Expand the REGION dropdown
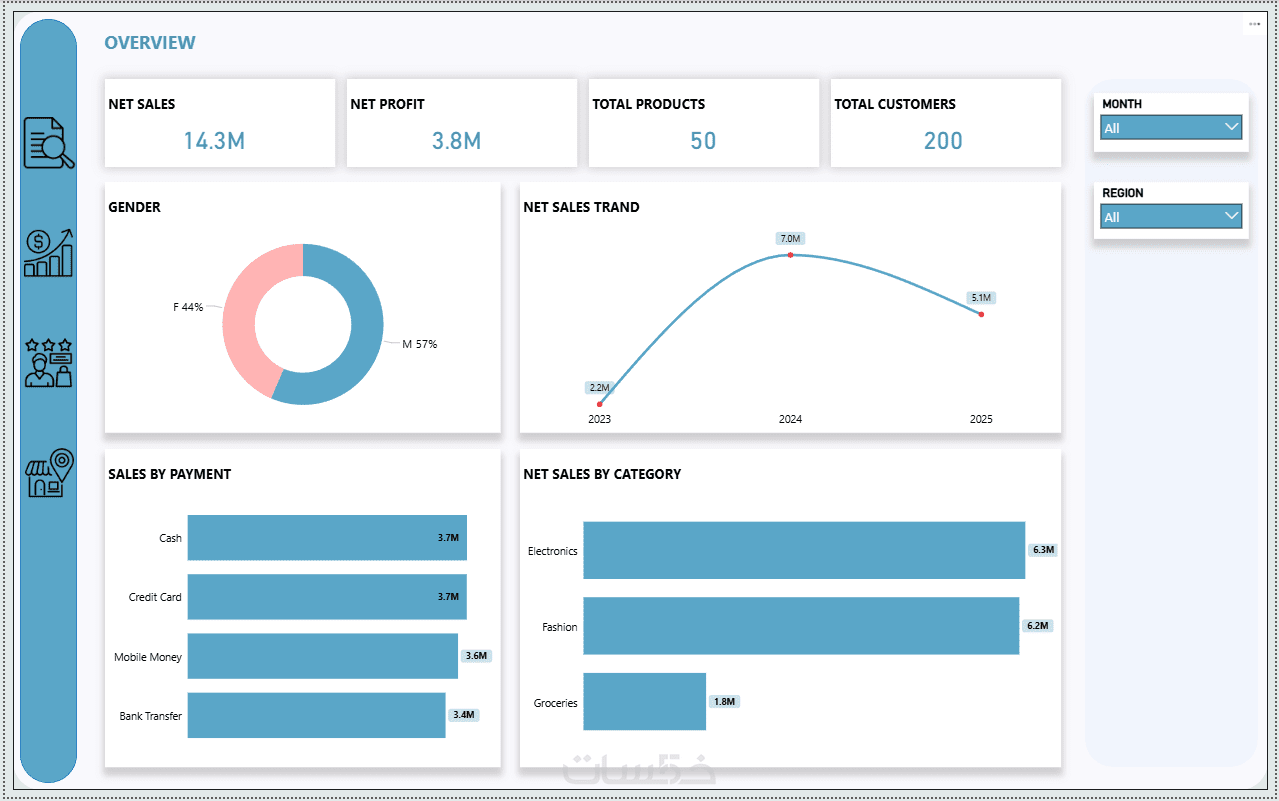Screen dimensions: 1279x801 click(x=1171, y=217)
